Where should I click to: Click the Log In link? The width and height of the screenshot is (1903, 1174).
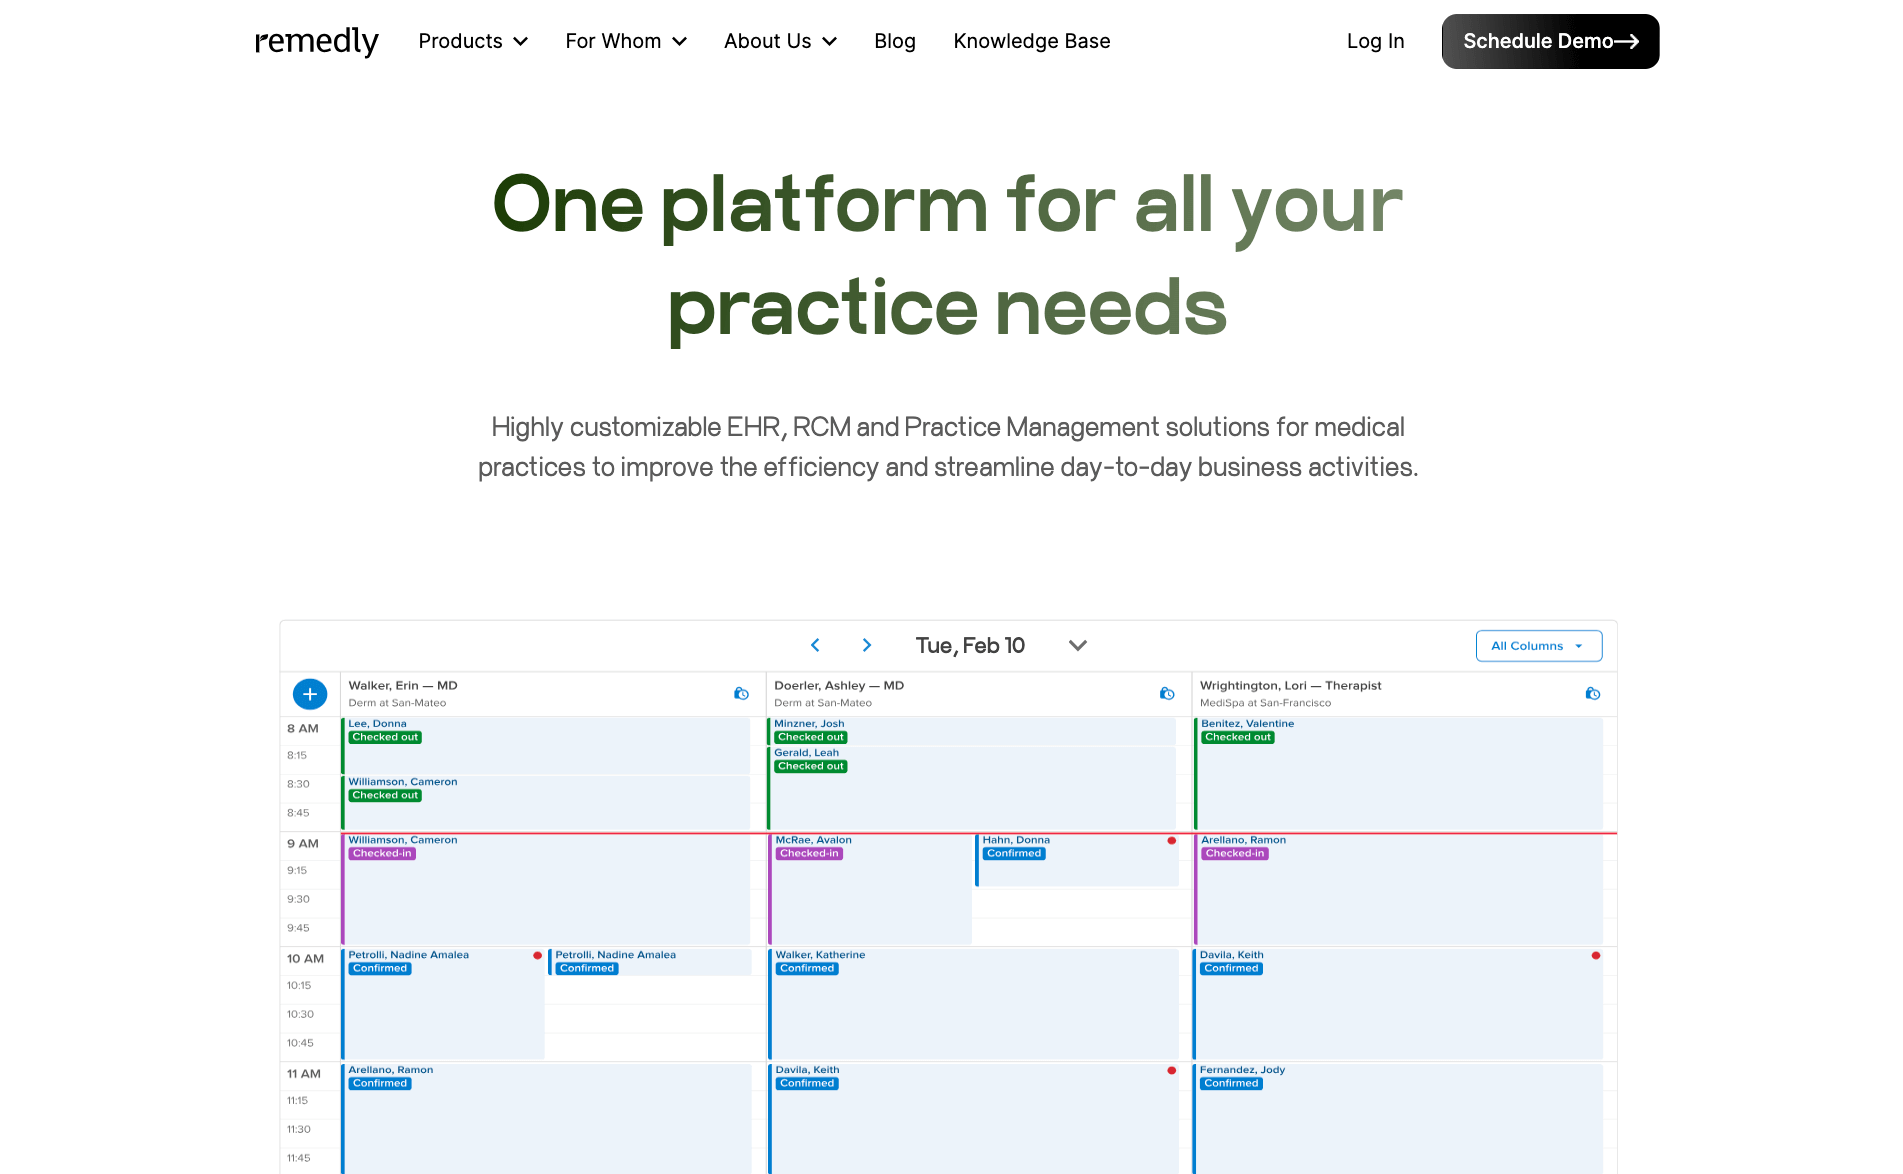click(x=1375, y=41)
